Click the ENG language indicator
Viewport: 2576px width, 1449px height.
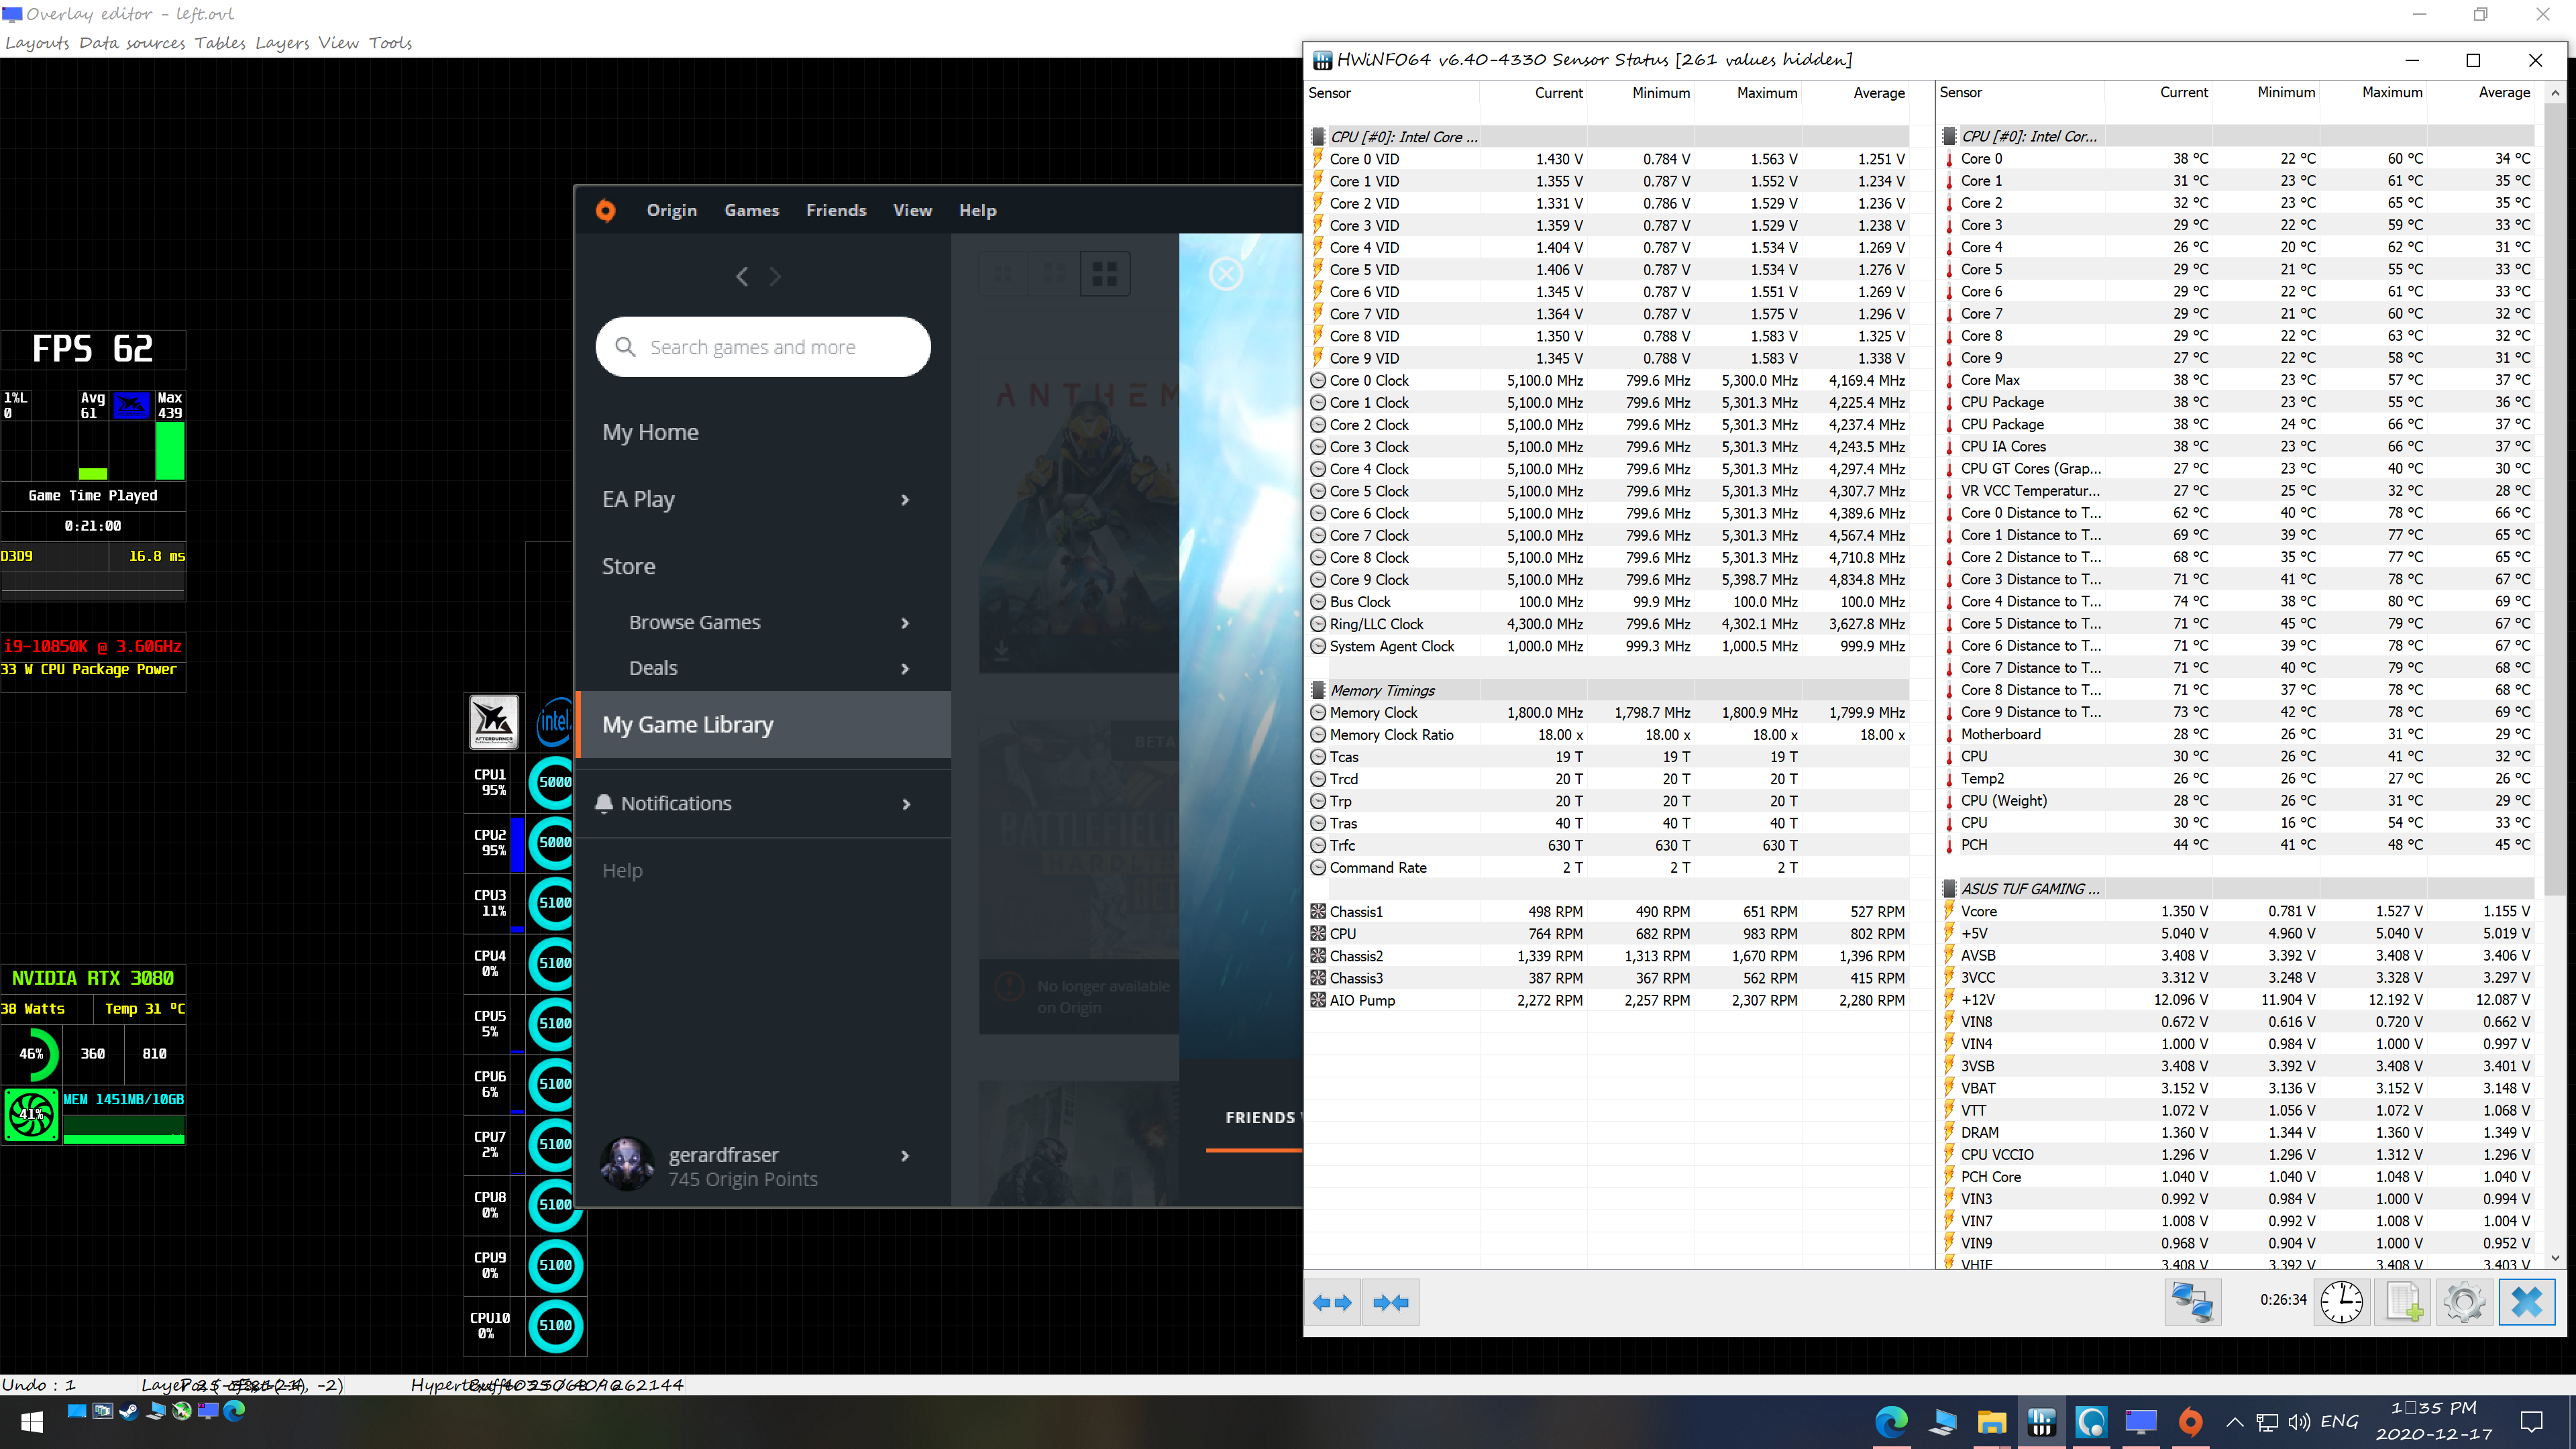pos(2339,1422)
